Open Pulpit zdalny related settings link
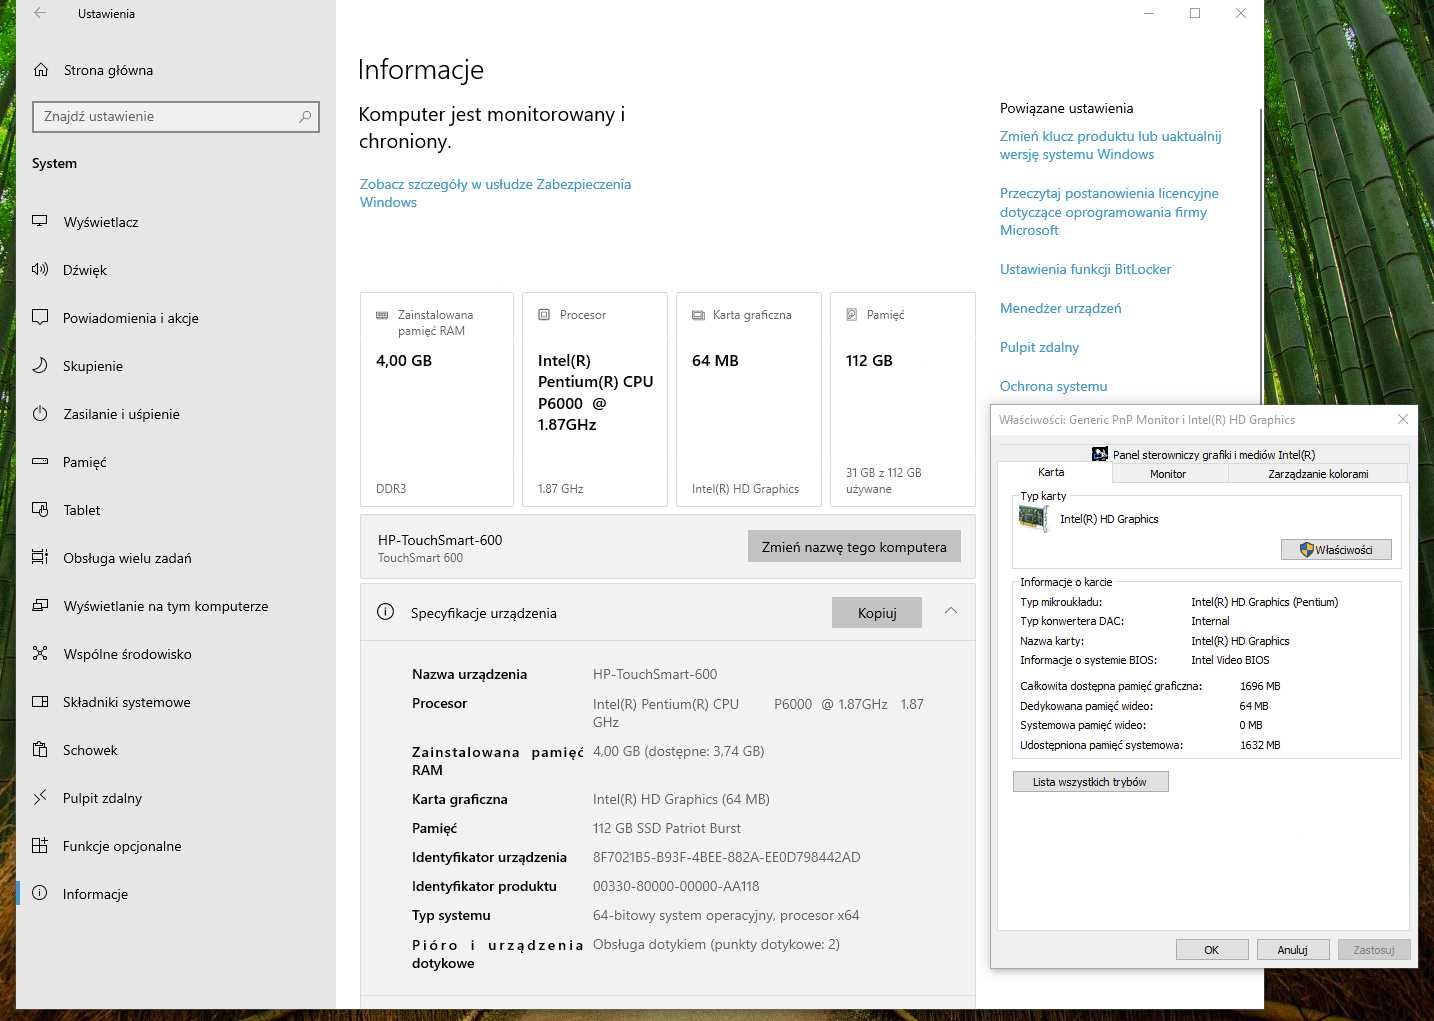The image size is (1434, 1021). click(x=1039, y=347)
